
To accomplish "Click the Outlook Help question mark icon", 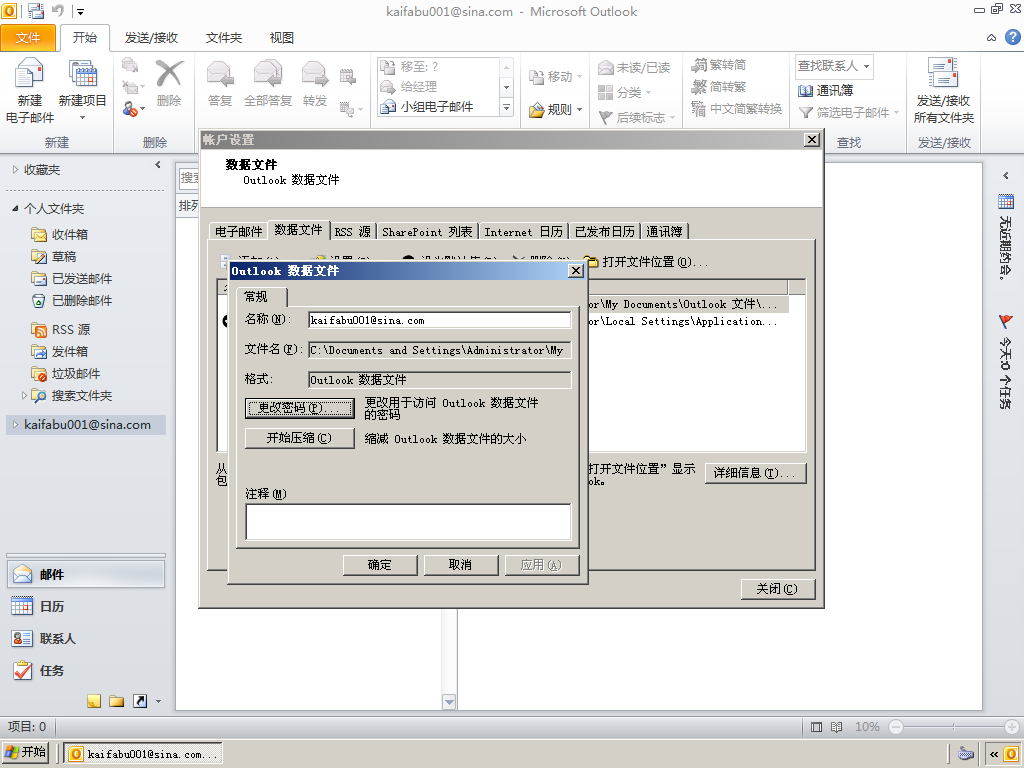I will [1012, 37].
